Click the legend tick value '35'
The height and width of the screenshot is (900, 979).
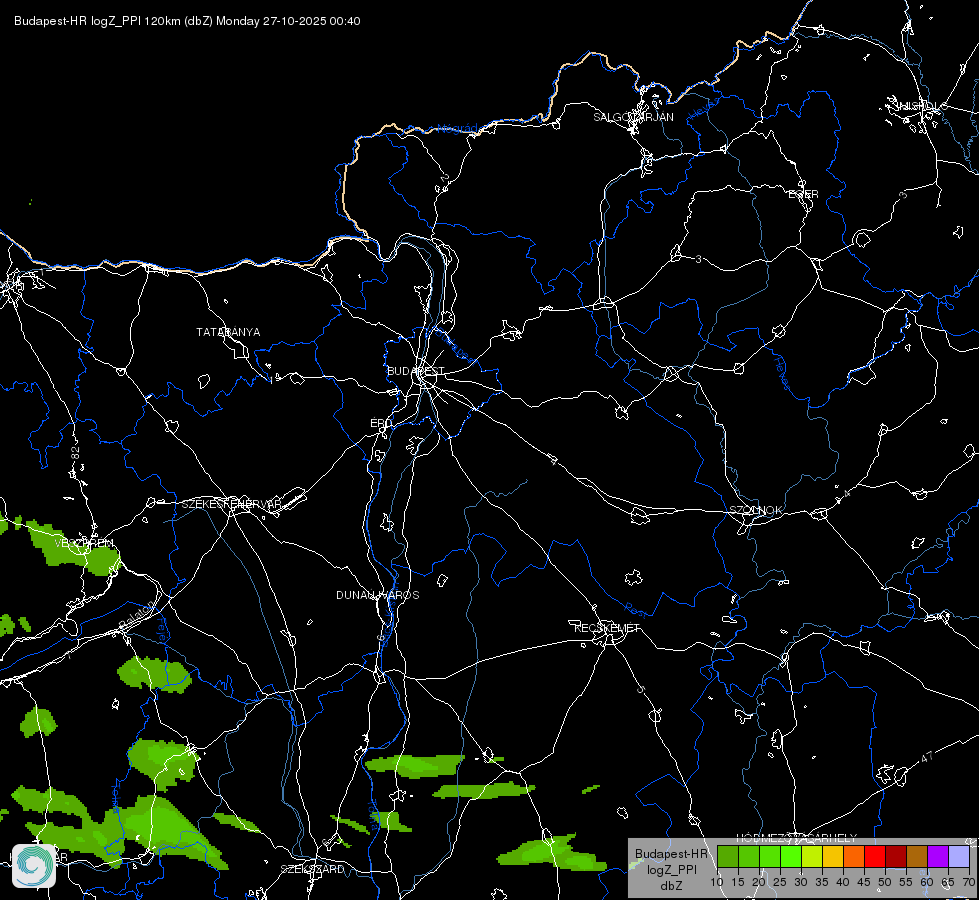click(x=822, y=883)
